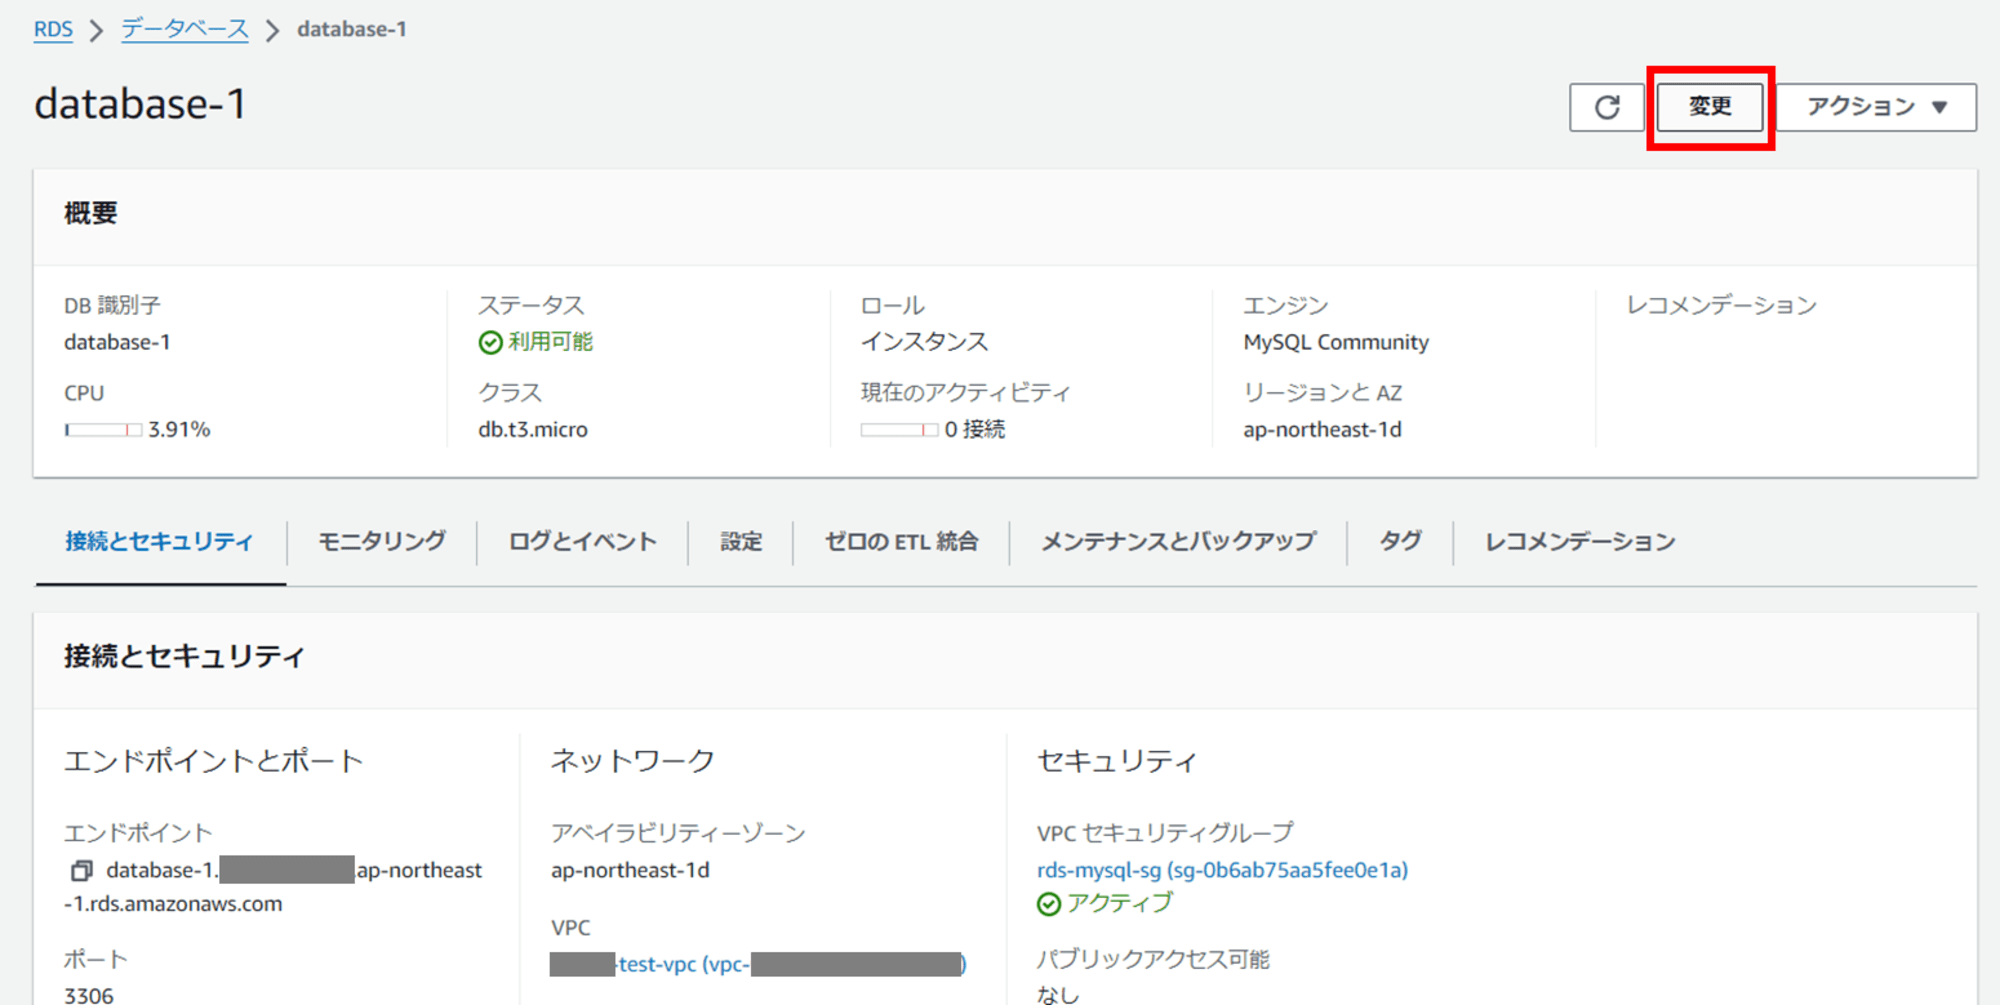The height and width of the screenshot is (1005, 2000).
Task: Switch to the レコメンデーション tab
Action: [1580, 542]
